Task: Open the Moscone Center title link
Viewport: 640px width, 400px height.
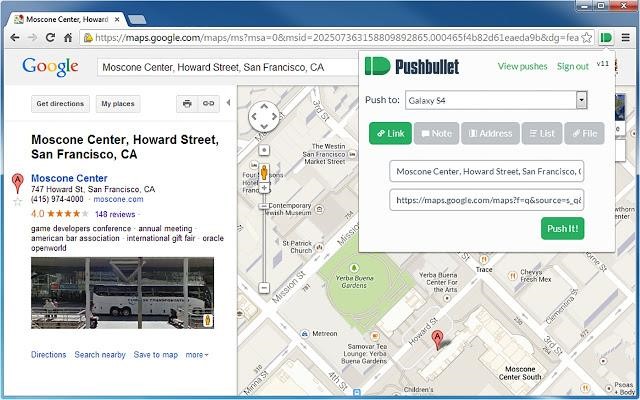Action: 69,178
